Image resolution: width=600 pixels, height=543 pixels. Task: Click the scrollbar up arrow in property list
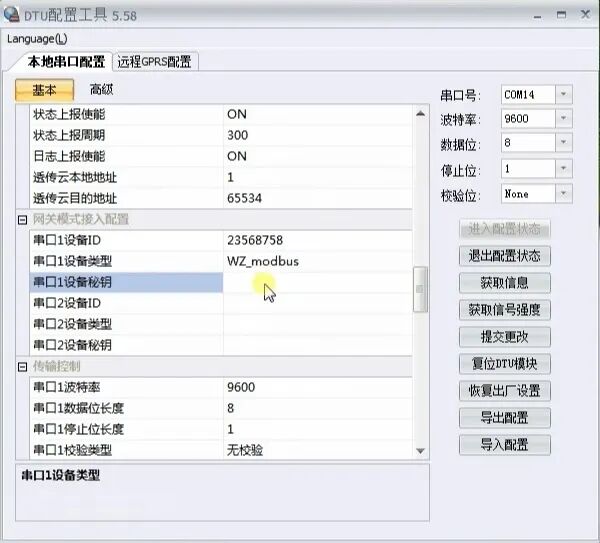421,114
